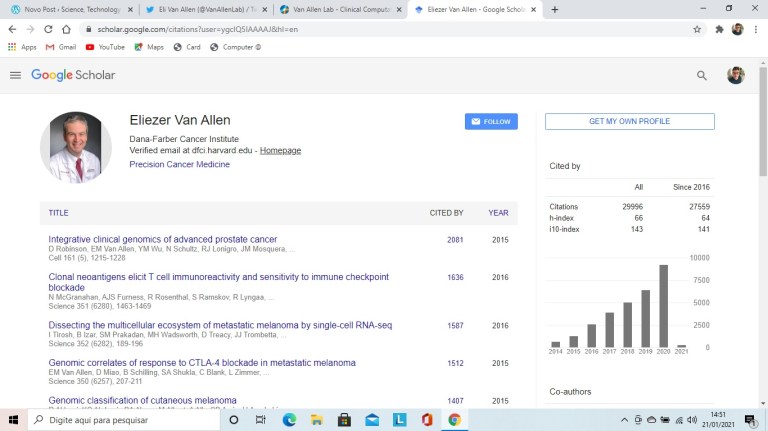Click the 2020 citations bar in chart
768x431 pixels.
663,306
